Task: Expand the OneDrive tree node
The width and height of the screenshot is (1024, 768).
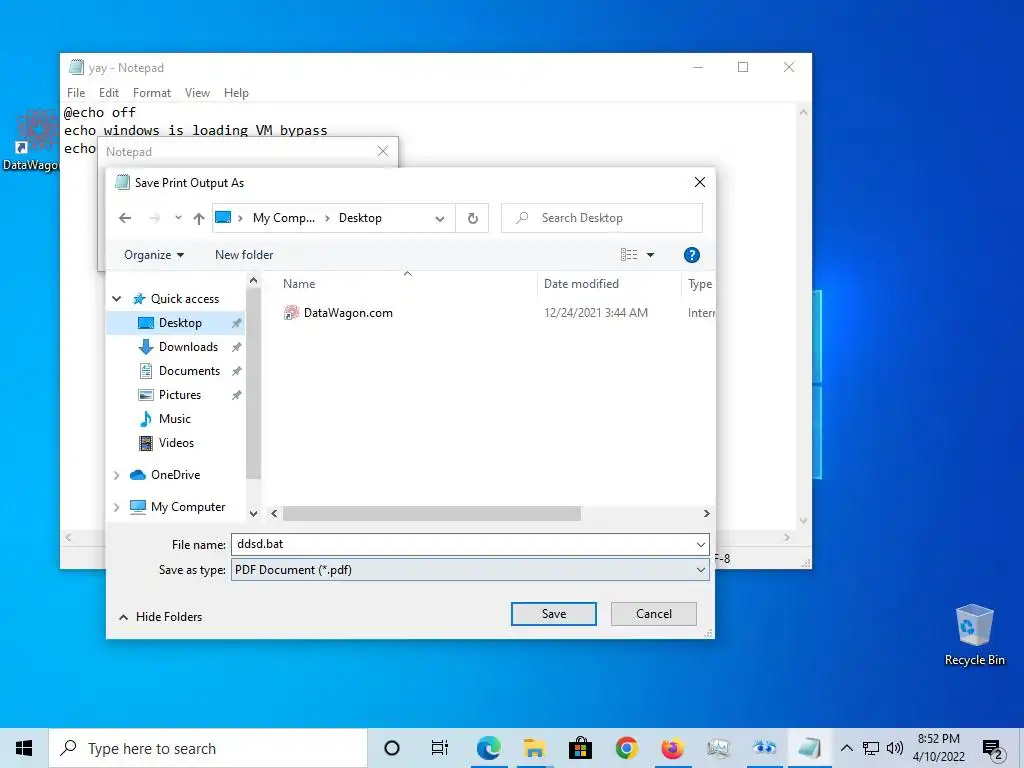Action: [116, 475]
